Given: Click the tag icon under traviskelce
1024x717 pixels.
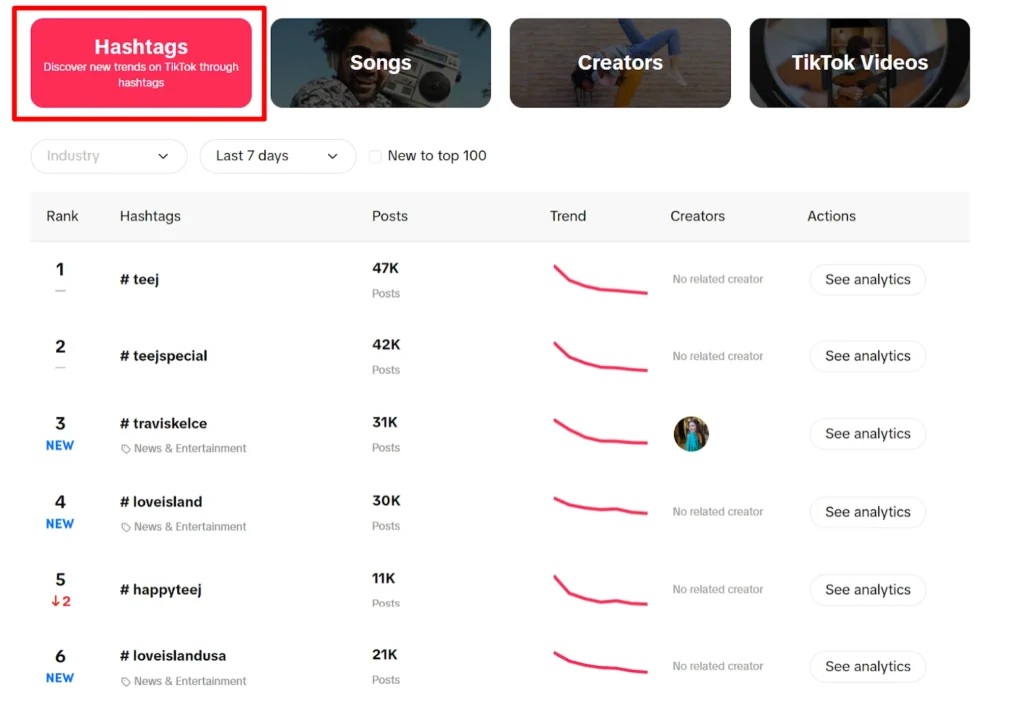Looking at the screenshot, I should point(125,449).
